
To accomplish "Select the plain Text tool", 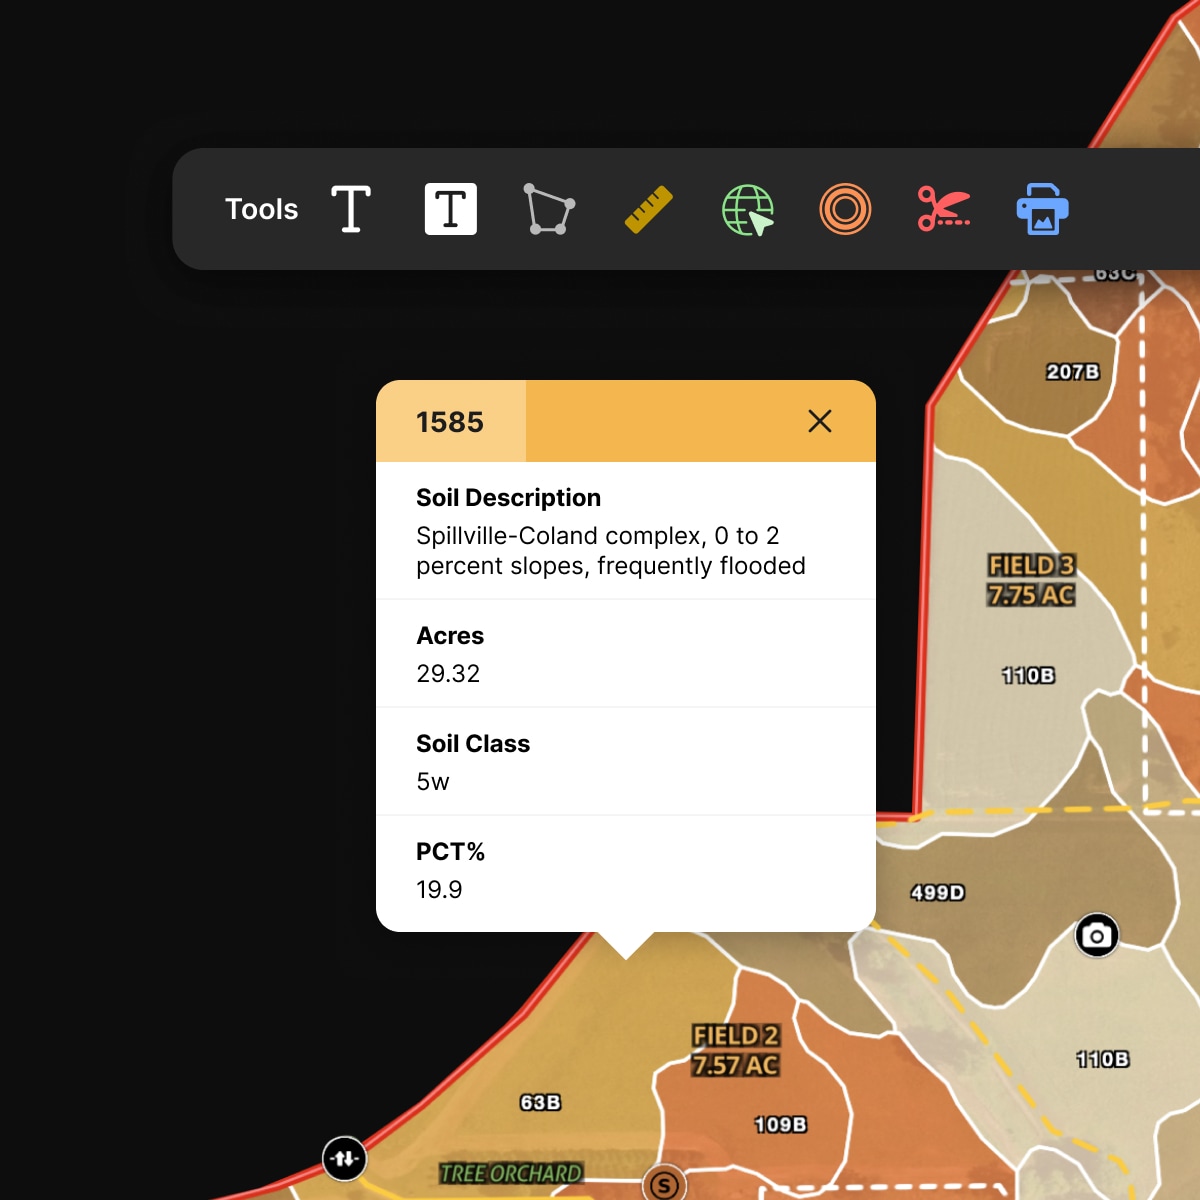I will click(x=351, y=209).
